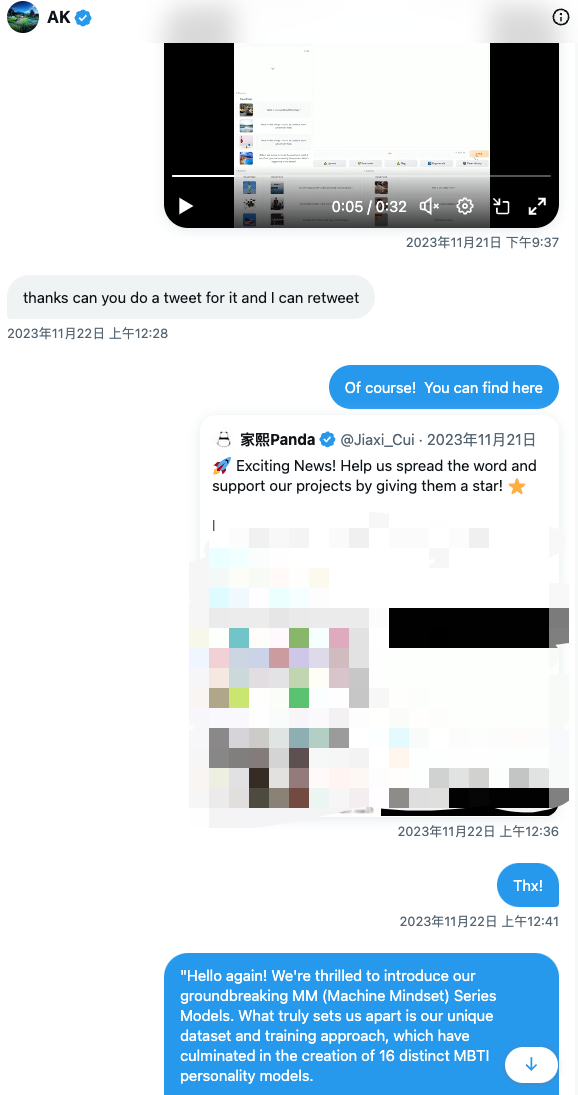Image resolution: width=578 pixels, height=1095 pixels.
Task: Click the 'Thx!' message bubble
Action: (528, 885)
